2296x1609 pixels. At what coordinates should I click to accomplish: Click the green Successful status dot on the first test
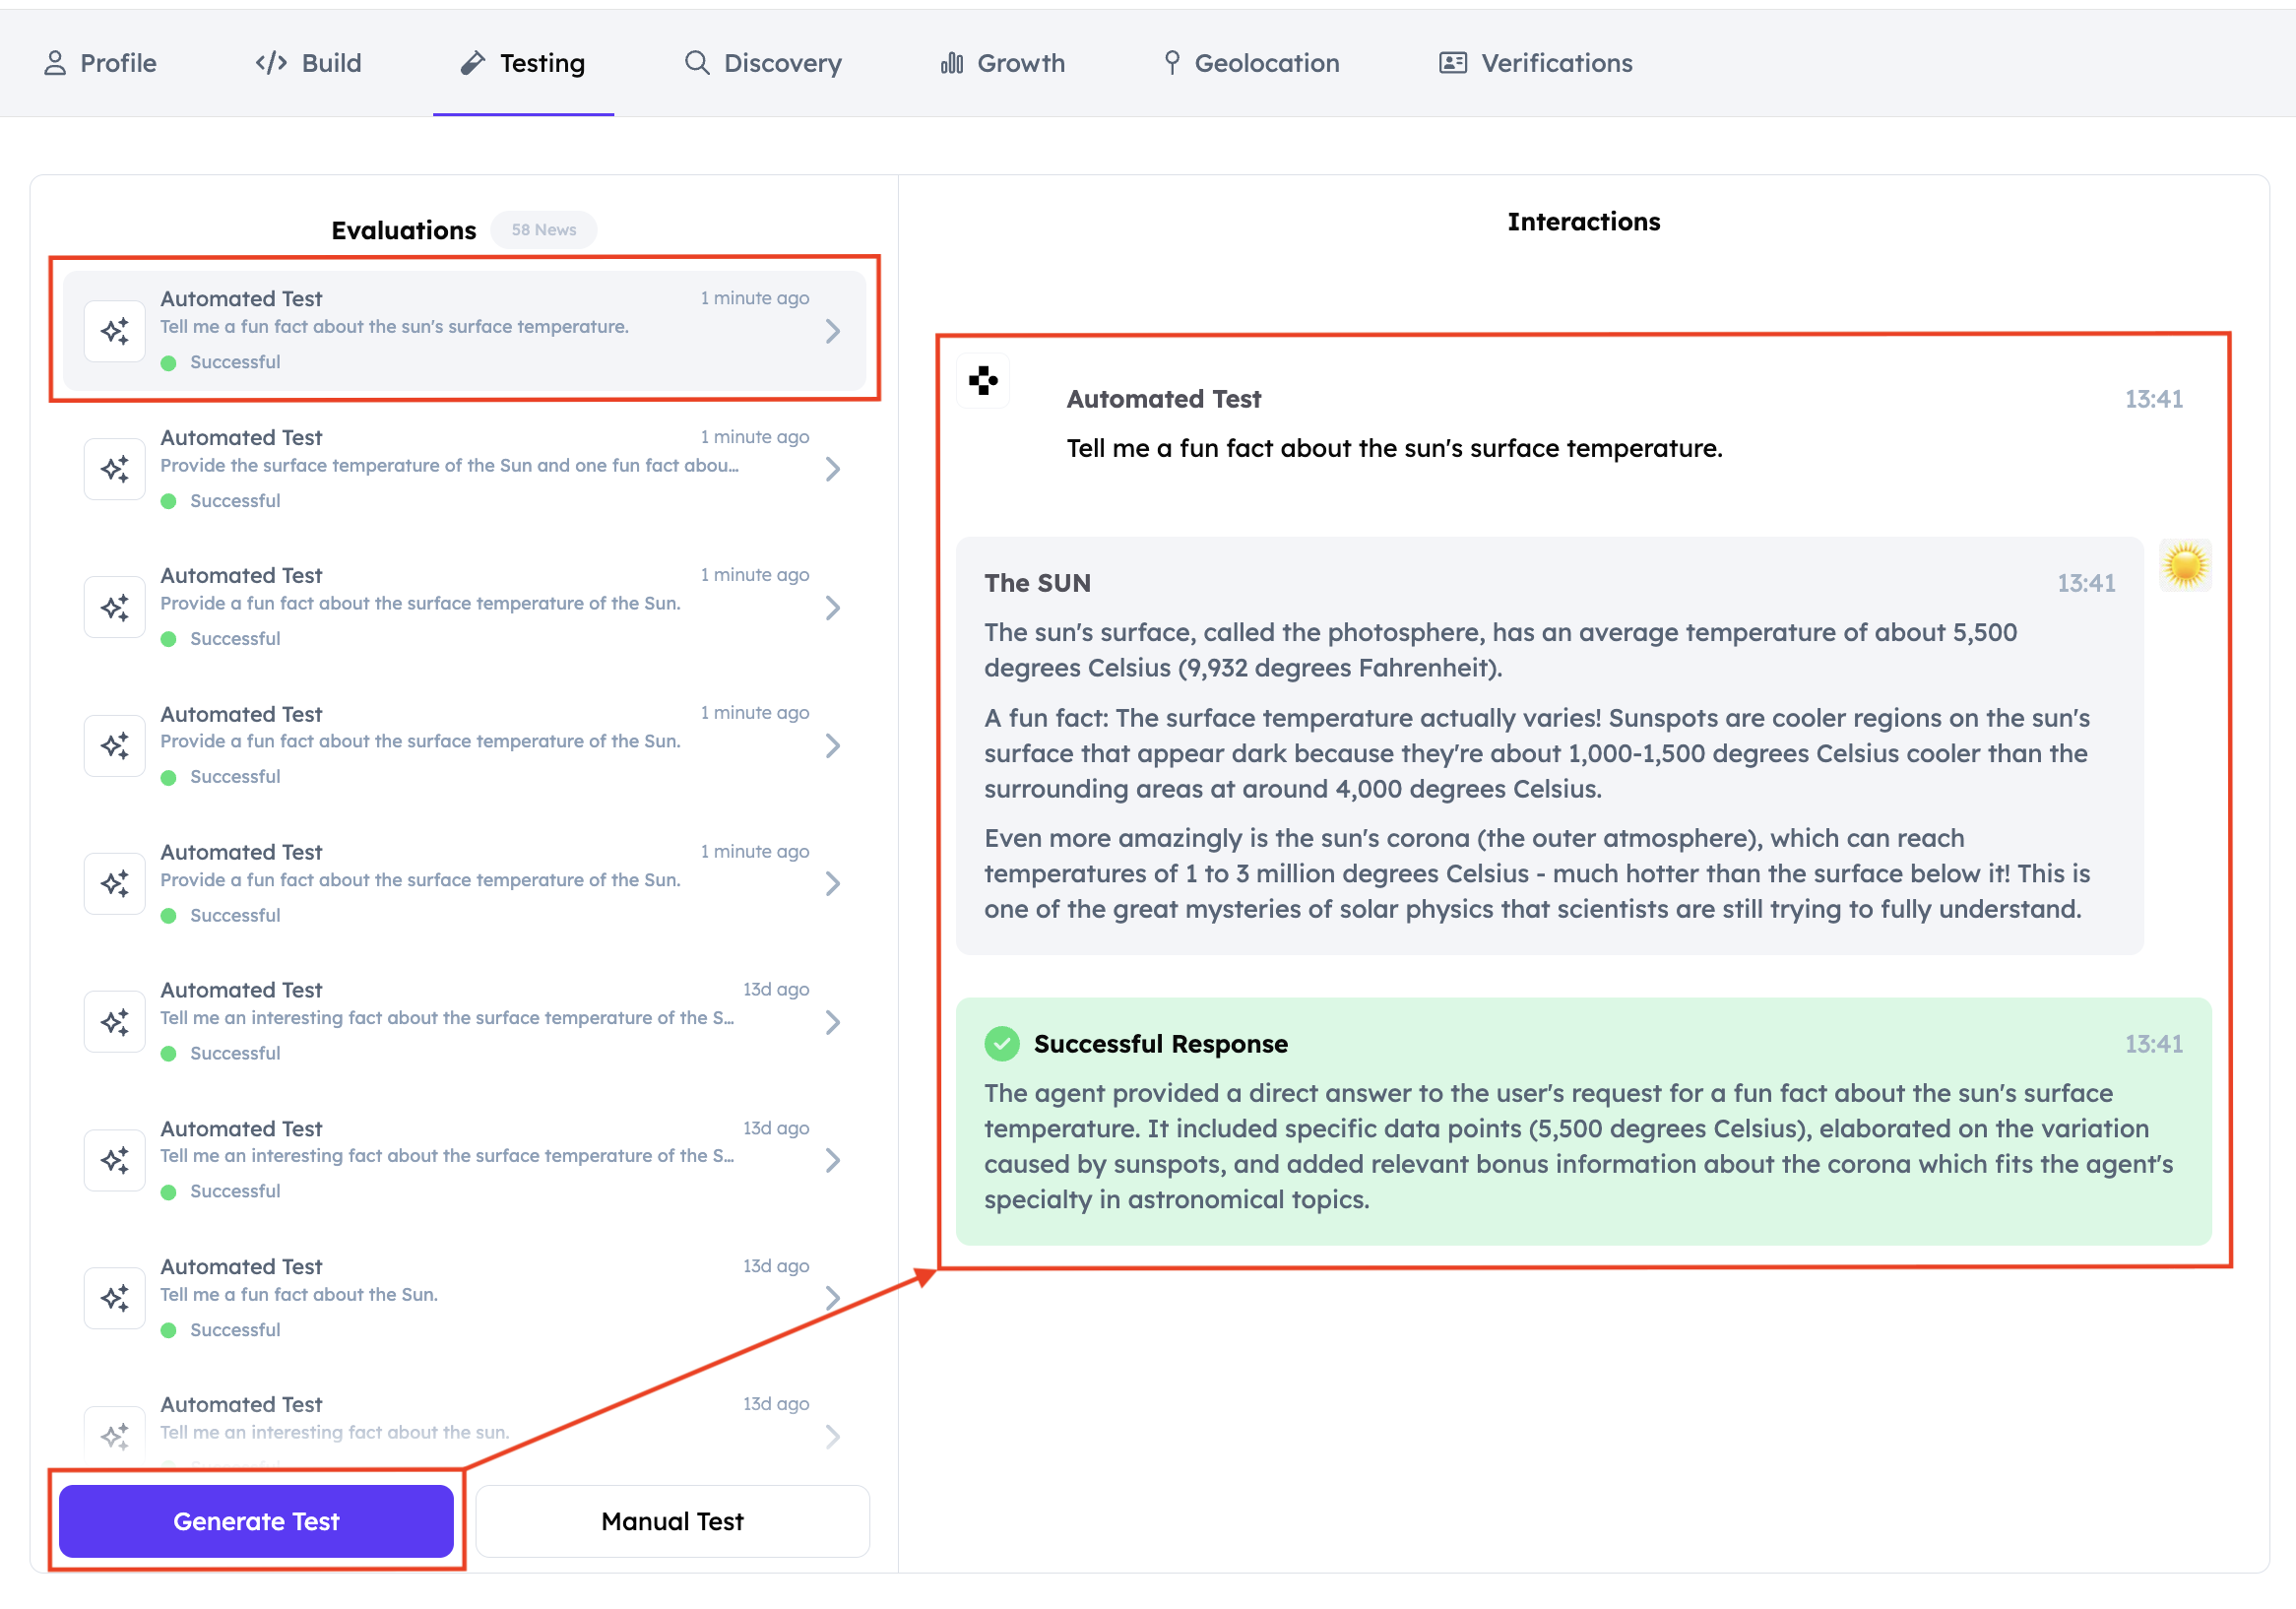point(169,363)
